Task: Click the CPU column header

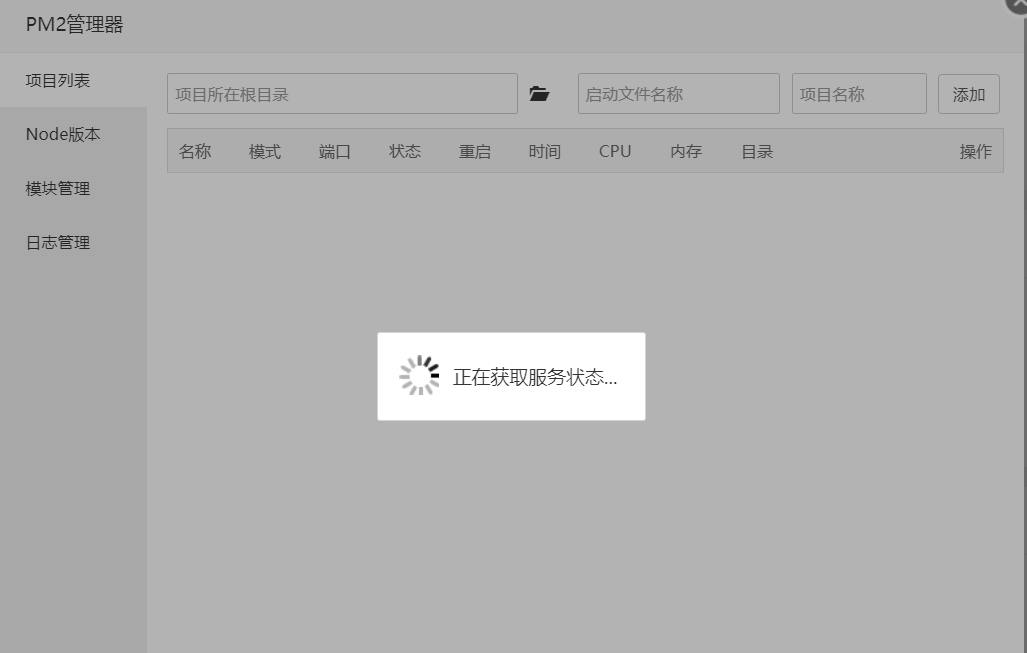Action: pyautogui.click(x=615, y=151)
